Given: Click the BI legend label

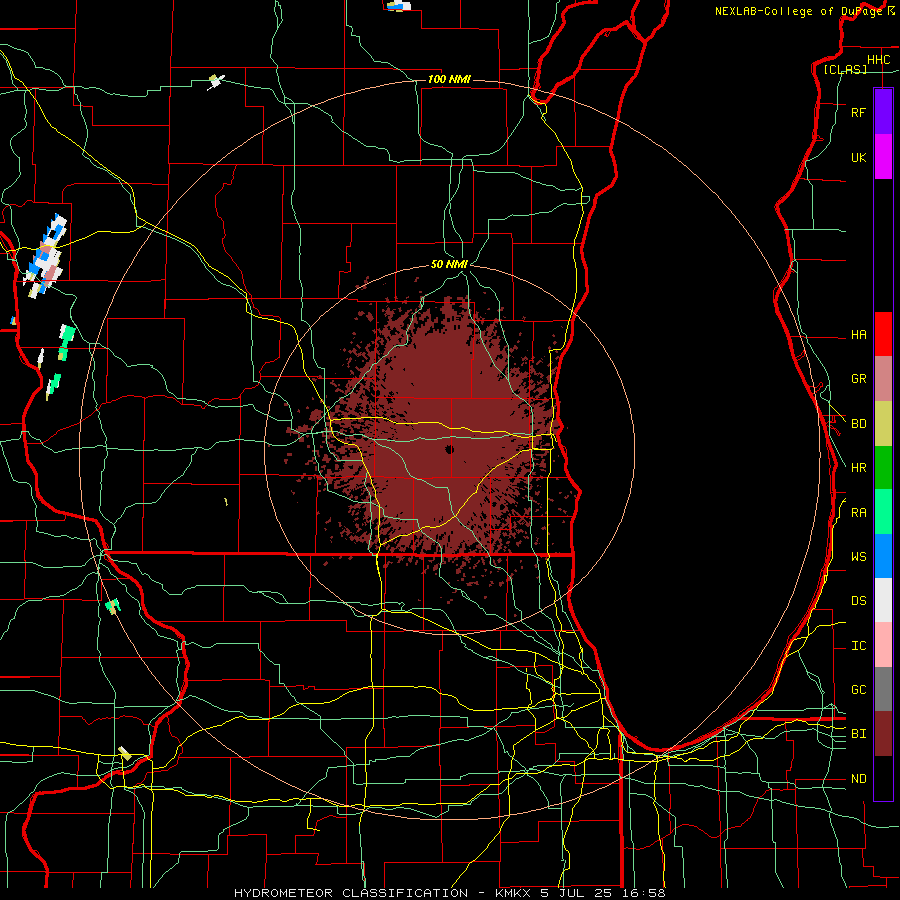Looking at the screenshot, I should point(858,734).
